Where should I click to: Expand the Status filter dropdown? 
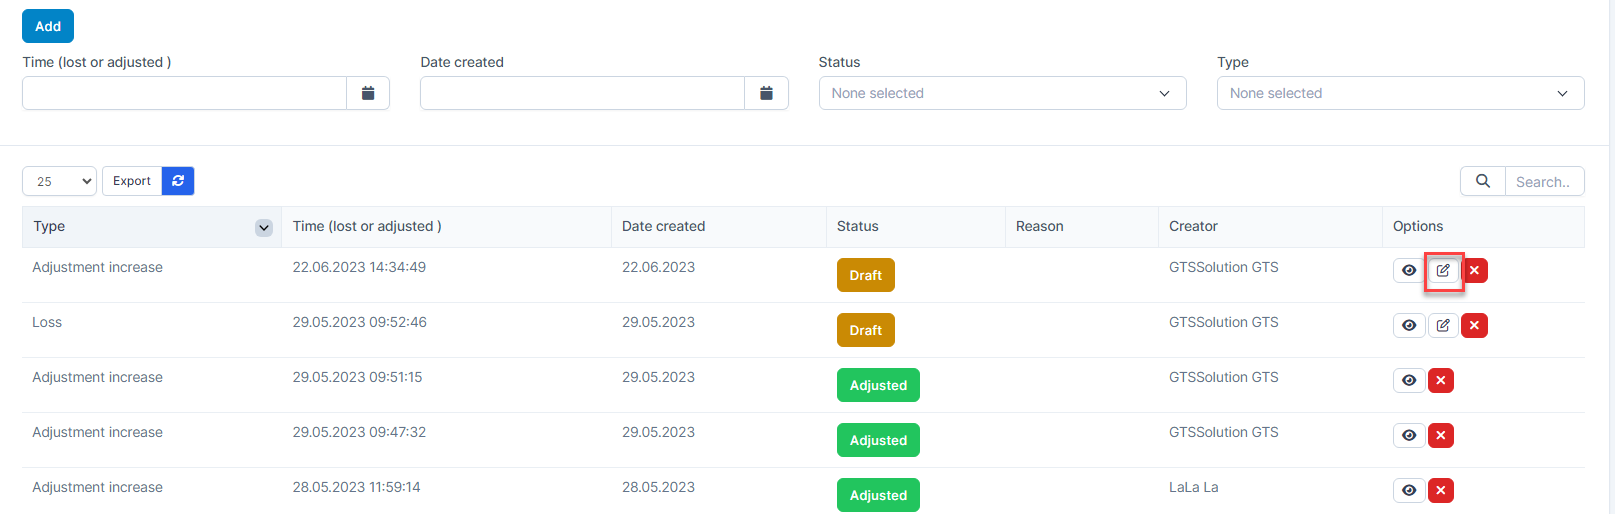tap(1002, 93)
